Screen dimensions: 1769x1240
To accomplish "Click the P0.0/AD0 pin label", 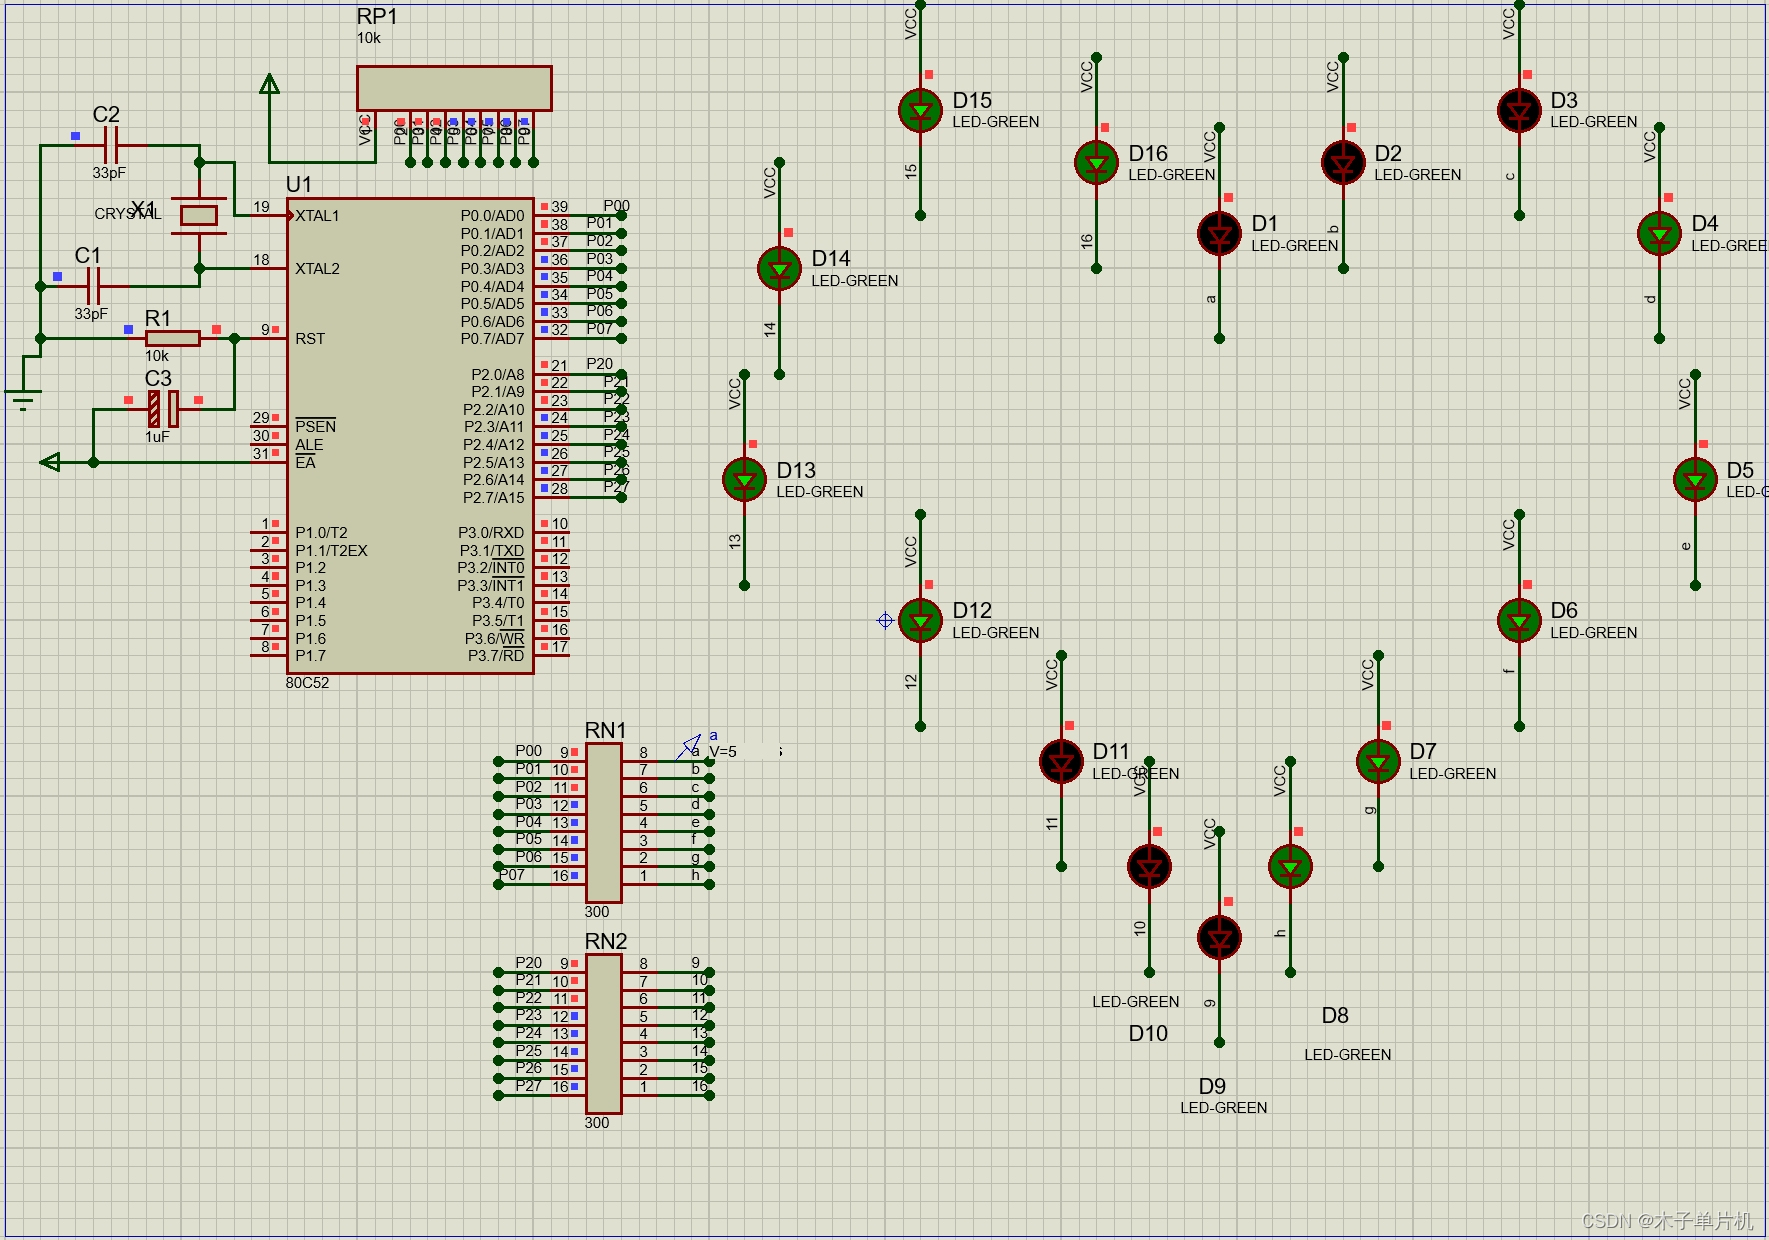I will pyautogui.click(x=492, y=216).
